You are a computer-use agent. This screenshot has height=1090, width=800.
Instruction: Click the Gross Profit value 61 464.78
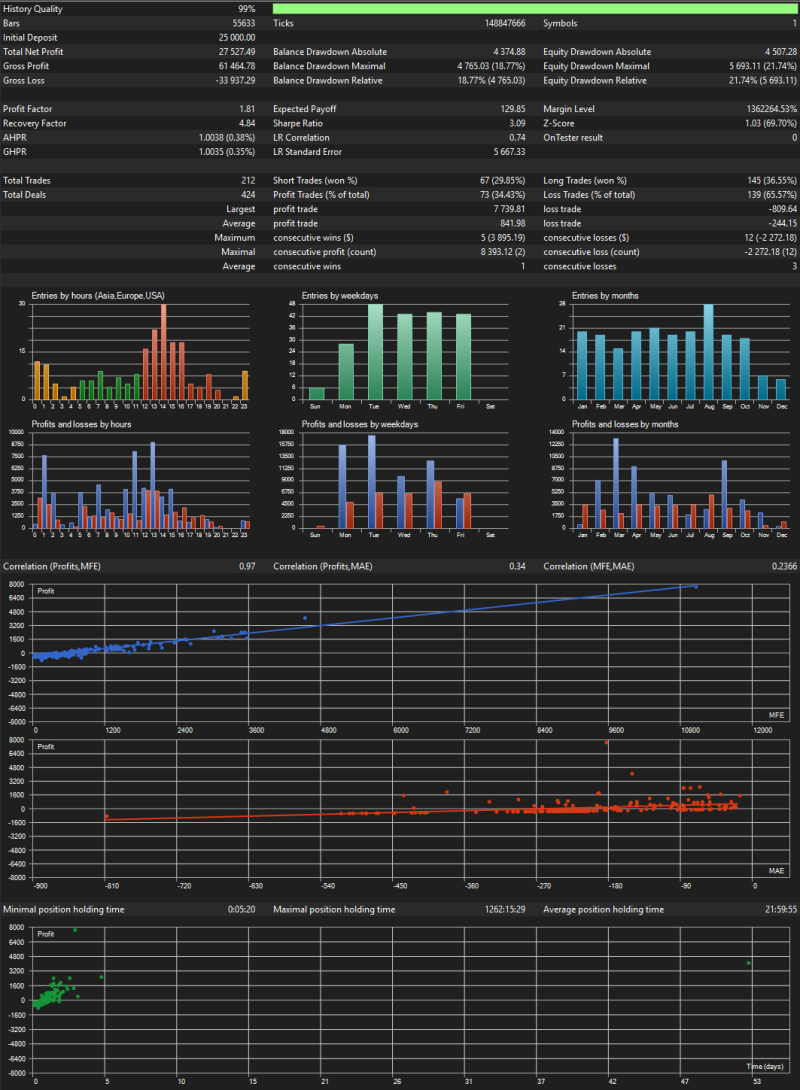[237, 66]
